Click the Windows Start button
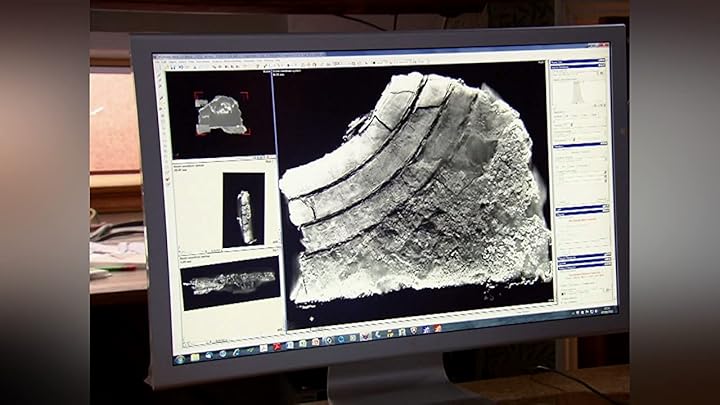Image resolution: width=720 pixels, height=405 pixels. tap(180, 357)
